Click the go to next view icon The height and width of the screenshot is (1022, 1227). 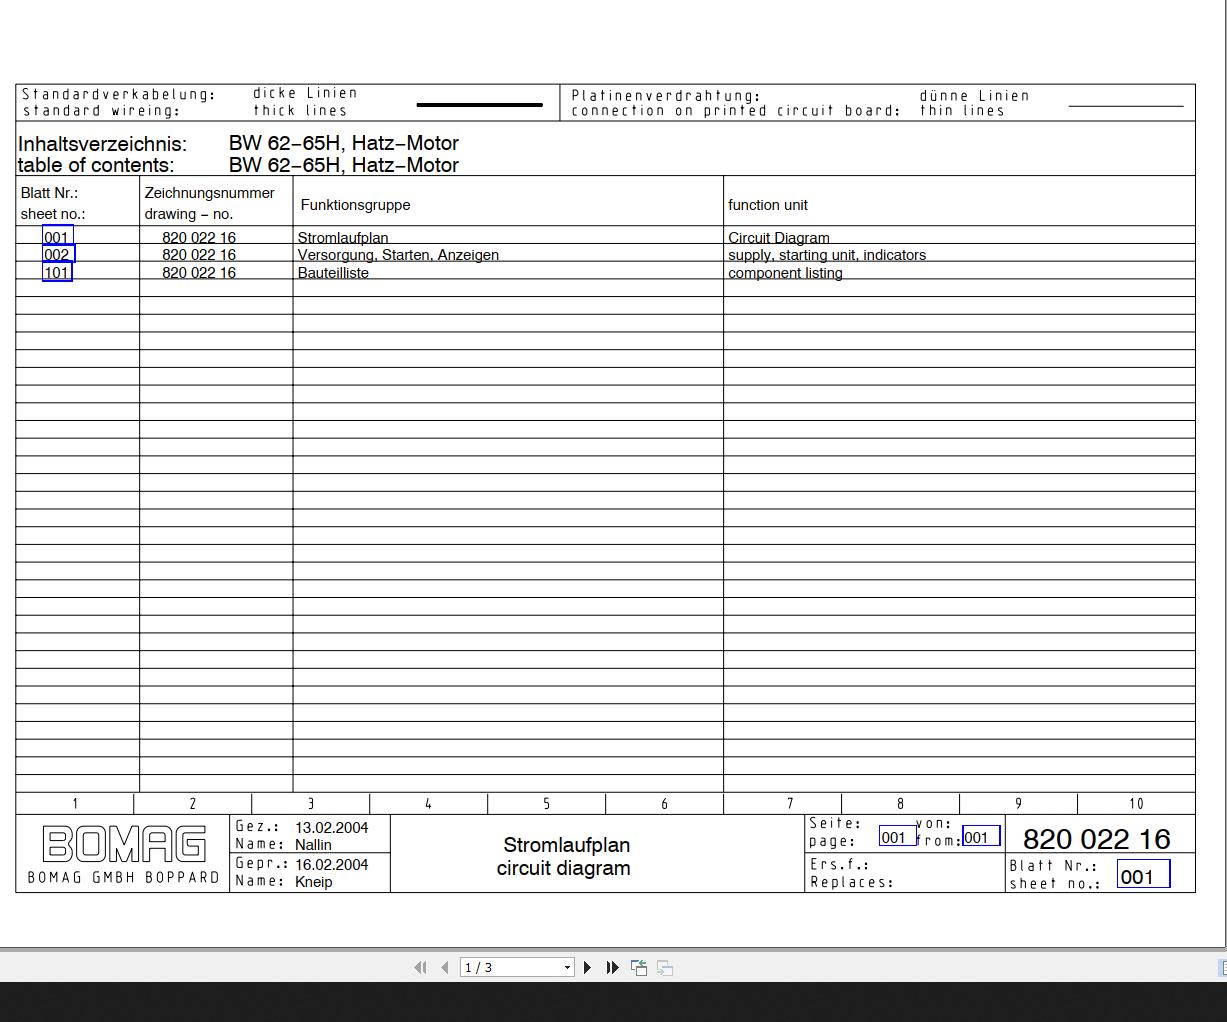[665, 967]
